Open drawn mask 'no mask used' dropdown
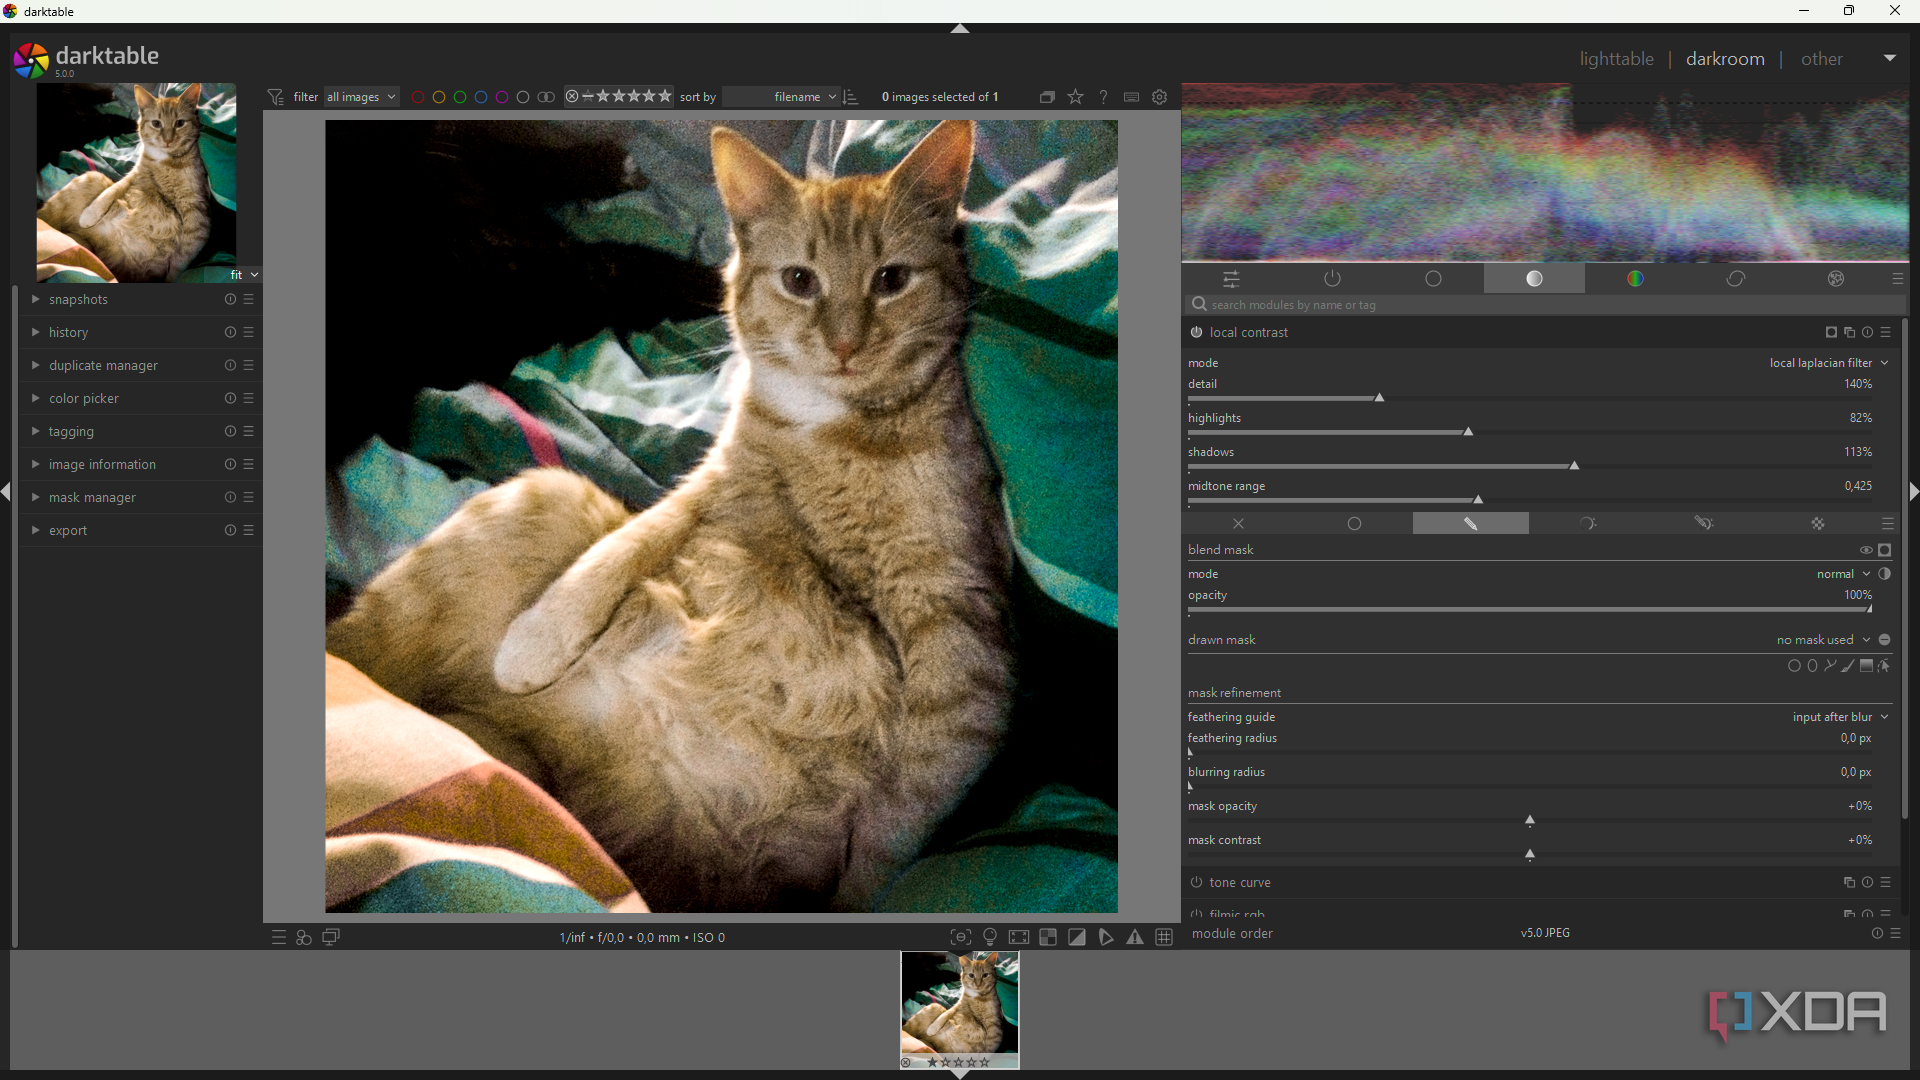Screen dimensions: 1920x1080 (1822, 640)
